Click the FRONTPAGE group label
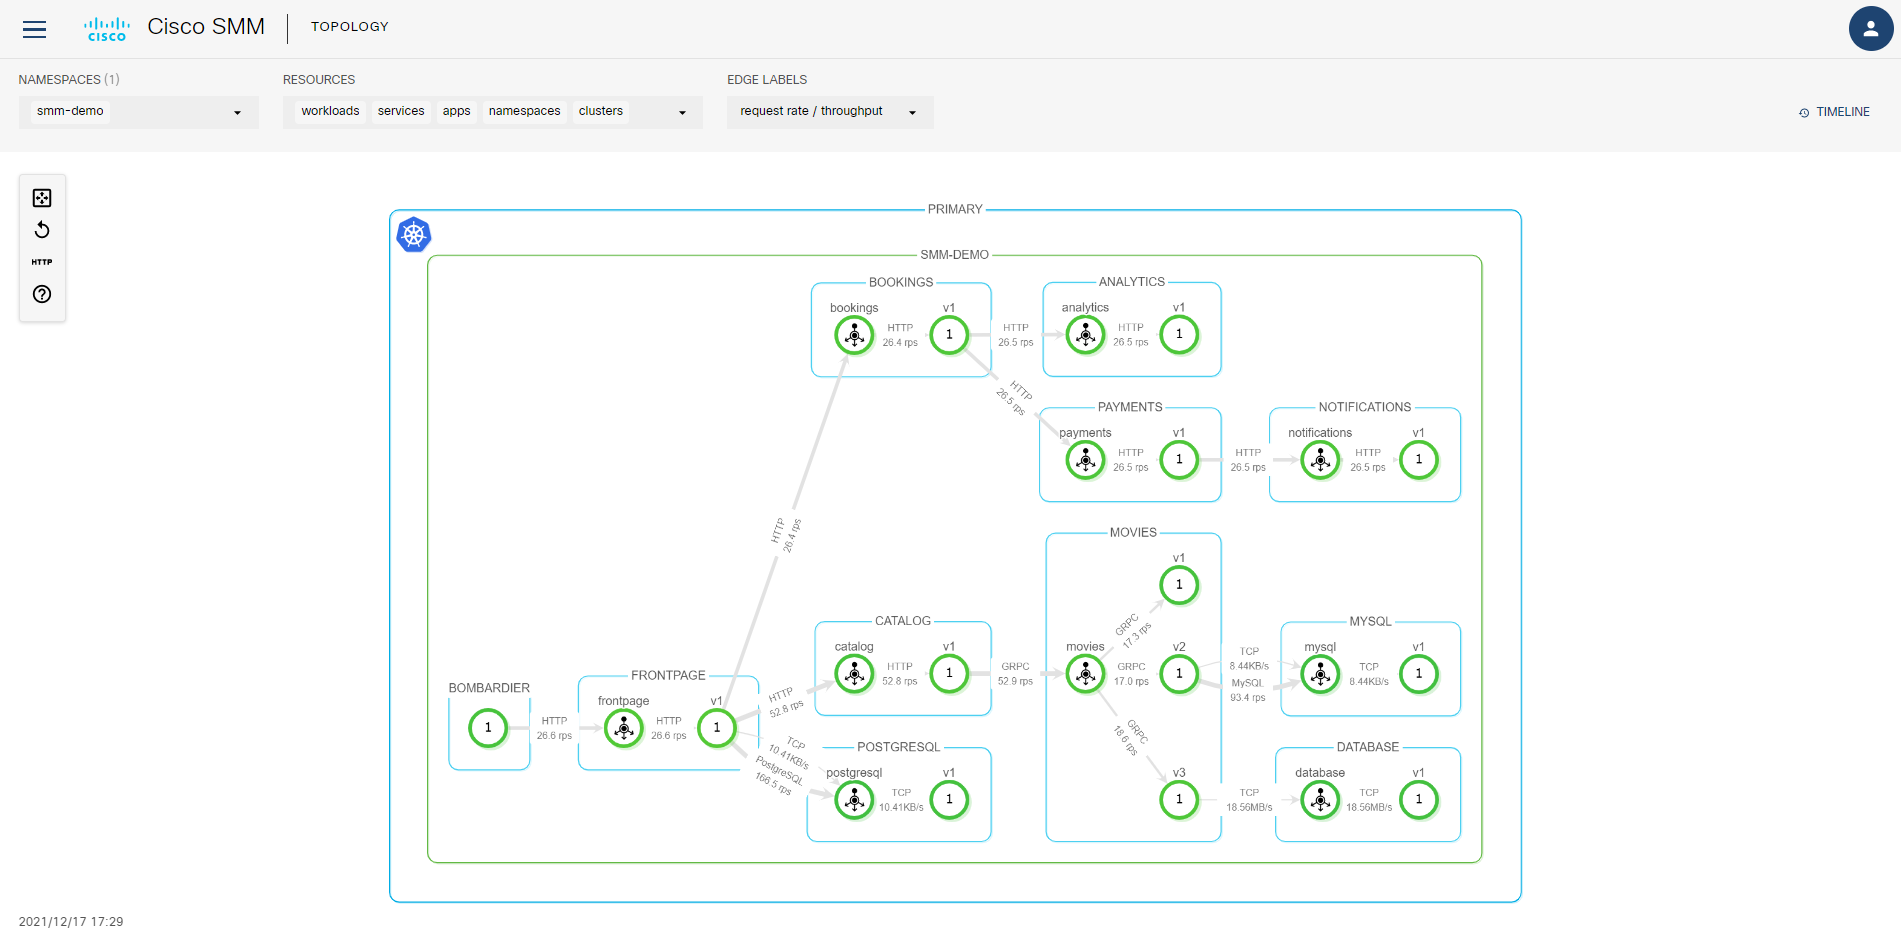 (x=668, y=676)
